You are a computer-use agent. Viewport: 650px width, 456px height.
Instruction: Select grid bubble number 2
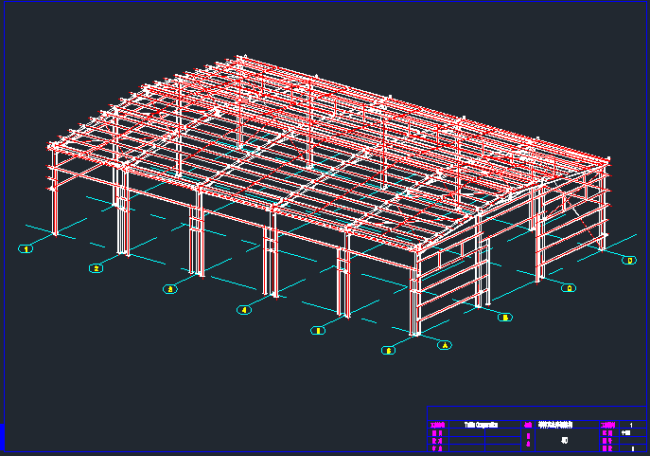pyautogui.click(x=97, y=268)
